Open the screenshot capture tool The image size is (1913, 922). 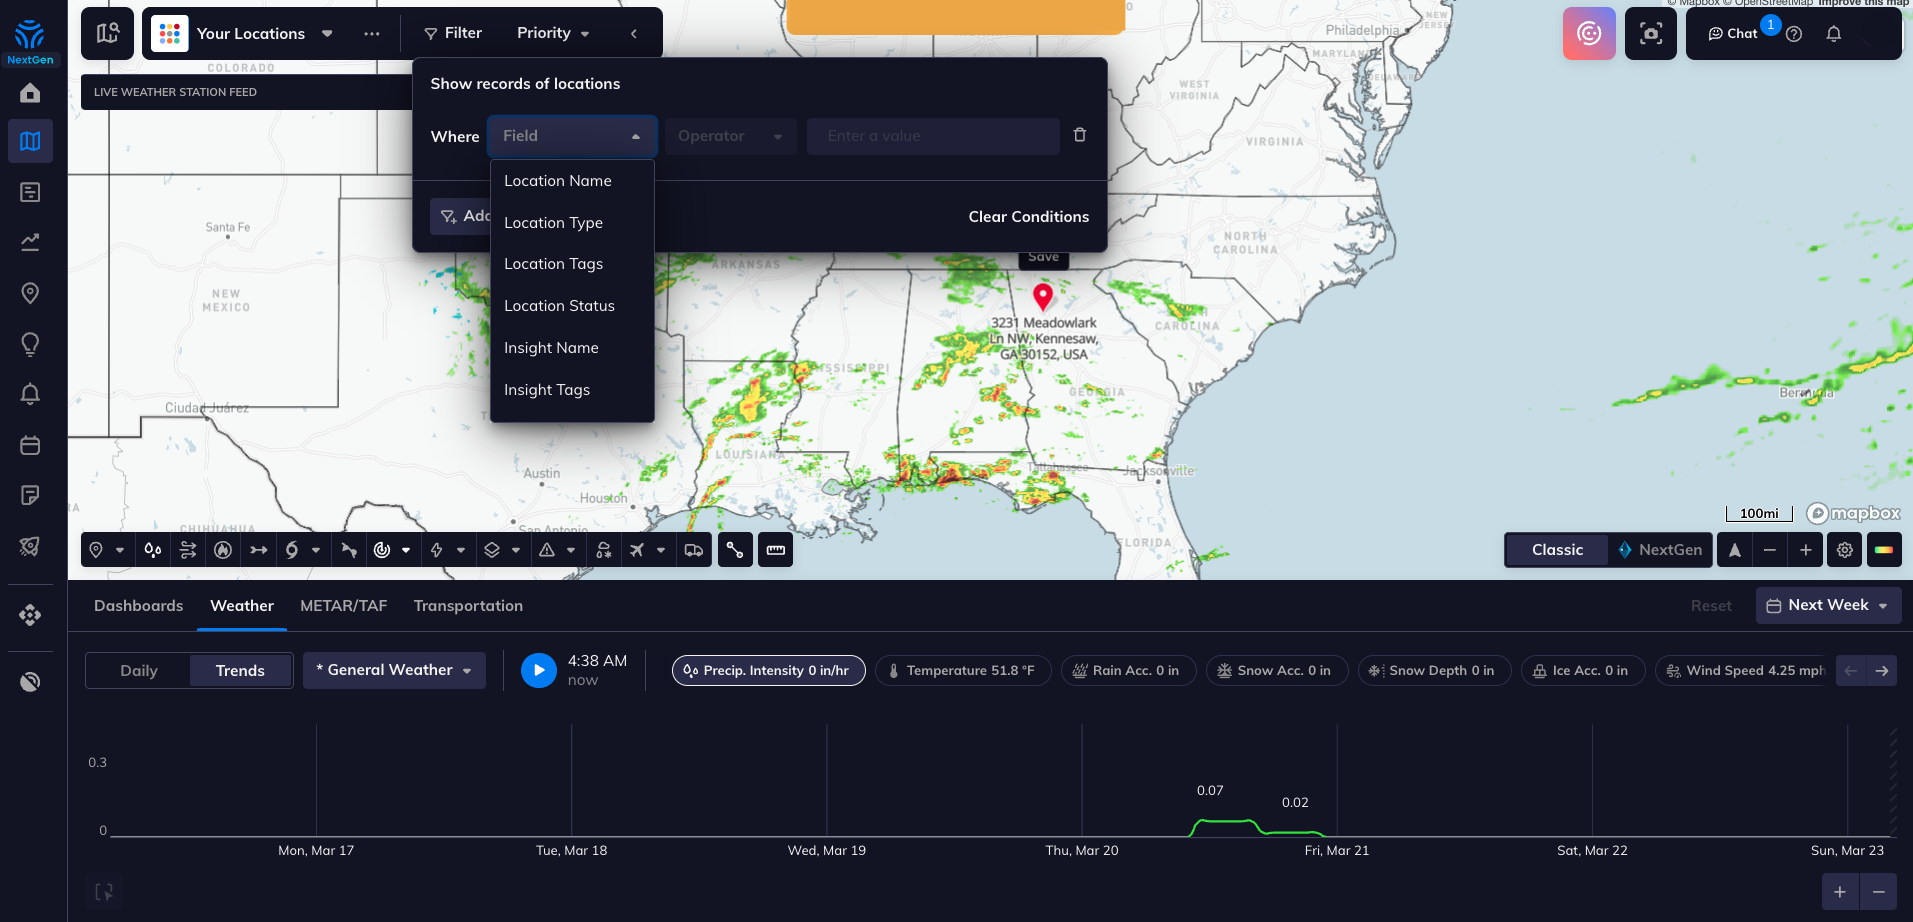tap(1650, 34)
